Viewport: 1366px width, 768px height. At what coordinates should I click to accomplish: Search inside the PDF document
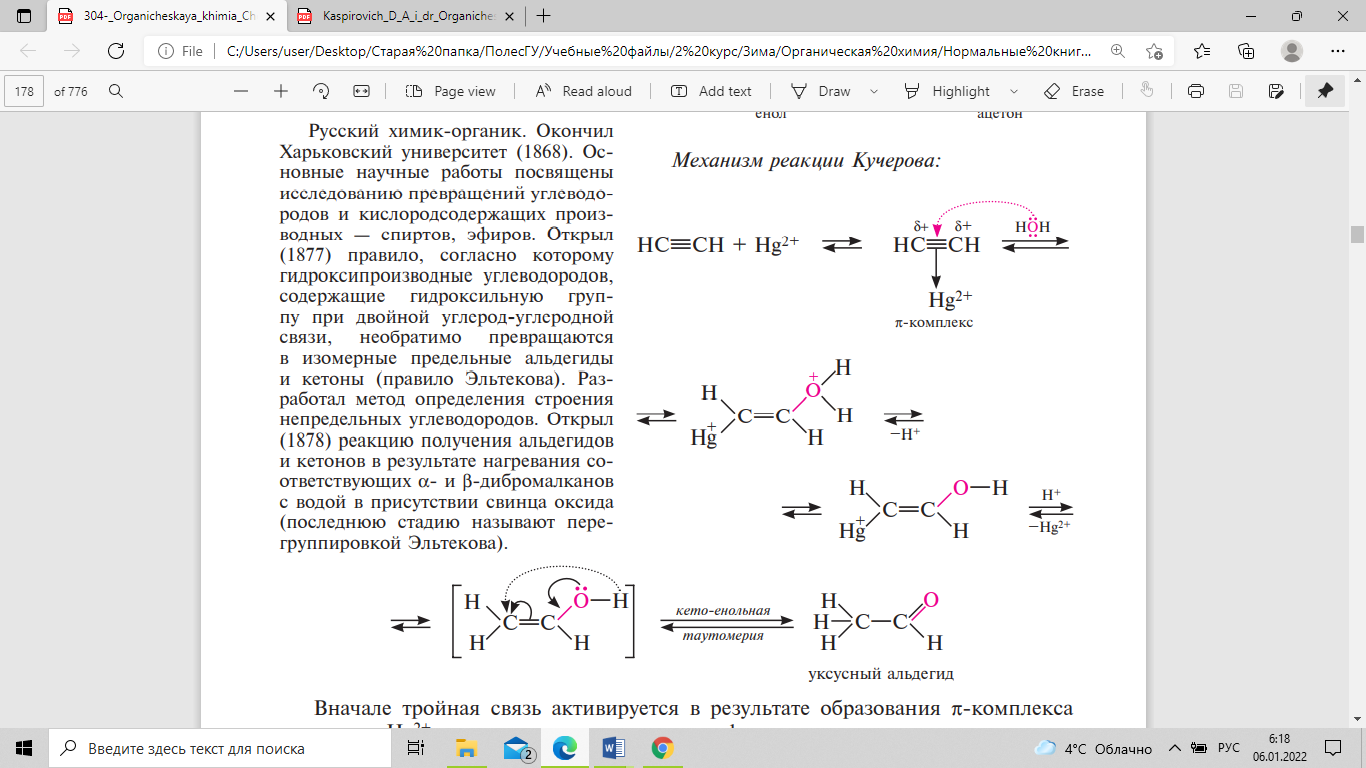(116, 91)
